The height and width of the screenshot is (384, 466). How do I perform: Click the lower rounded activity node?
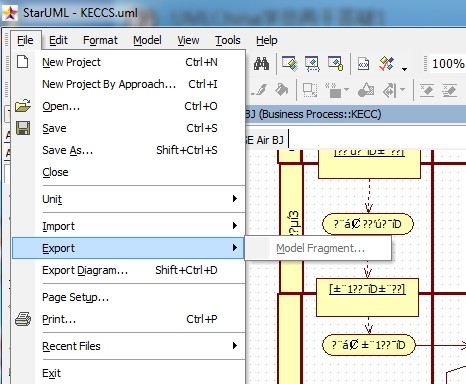[369, 345]
